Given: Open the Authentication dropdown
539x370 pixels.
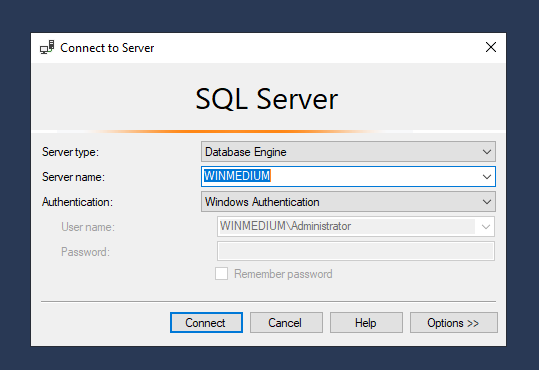Looking at the screenshot, I should click(x=348, y=202).
